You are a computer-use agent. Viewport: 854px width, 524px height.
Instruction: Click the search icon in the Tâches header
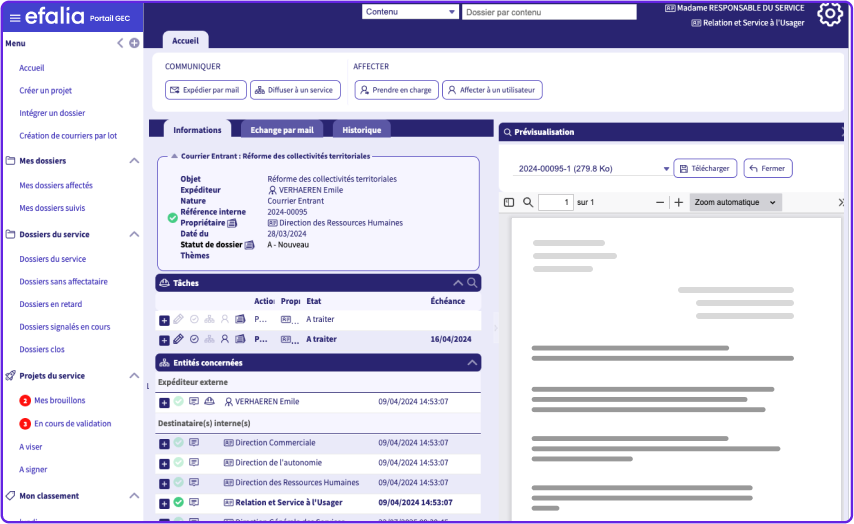pyautogui.click(x=472, y=283)
